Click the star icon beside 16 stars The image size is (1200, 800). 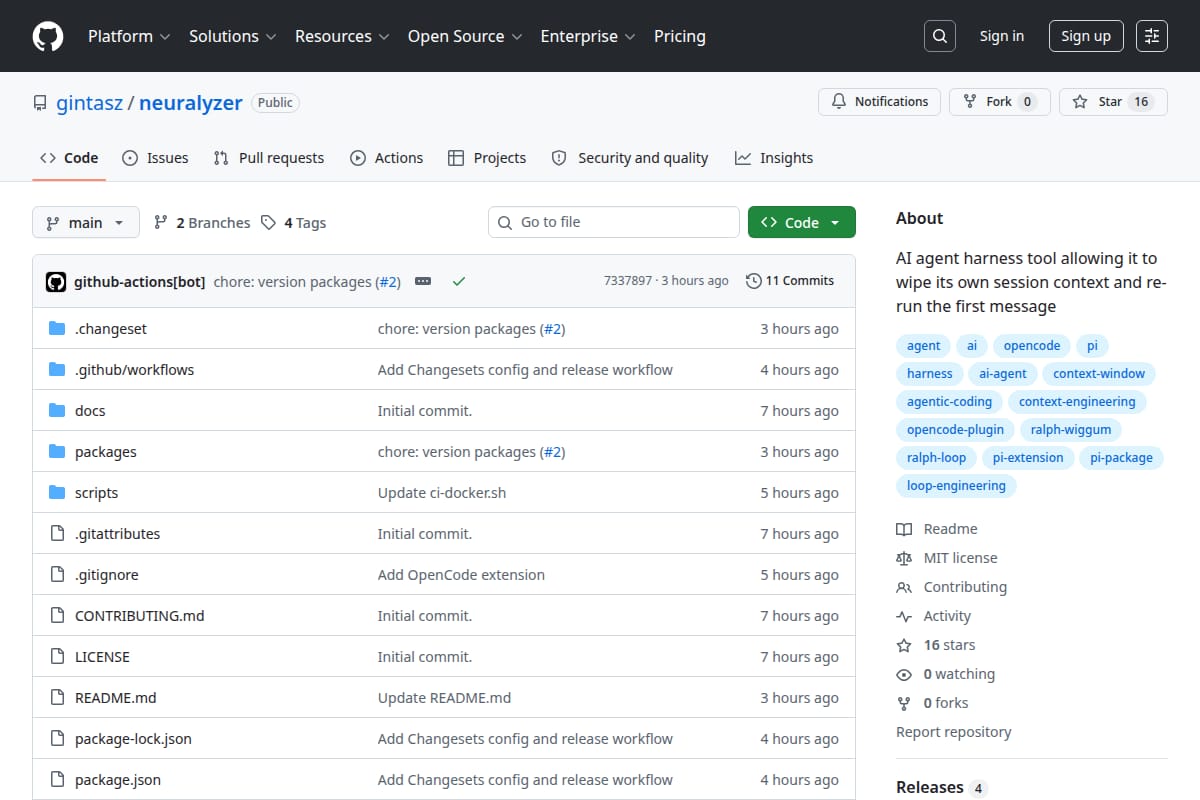click(x=904, y=645)
